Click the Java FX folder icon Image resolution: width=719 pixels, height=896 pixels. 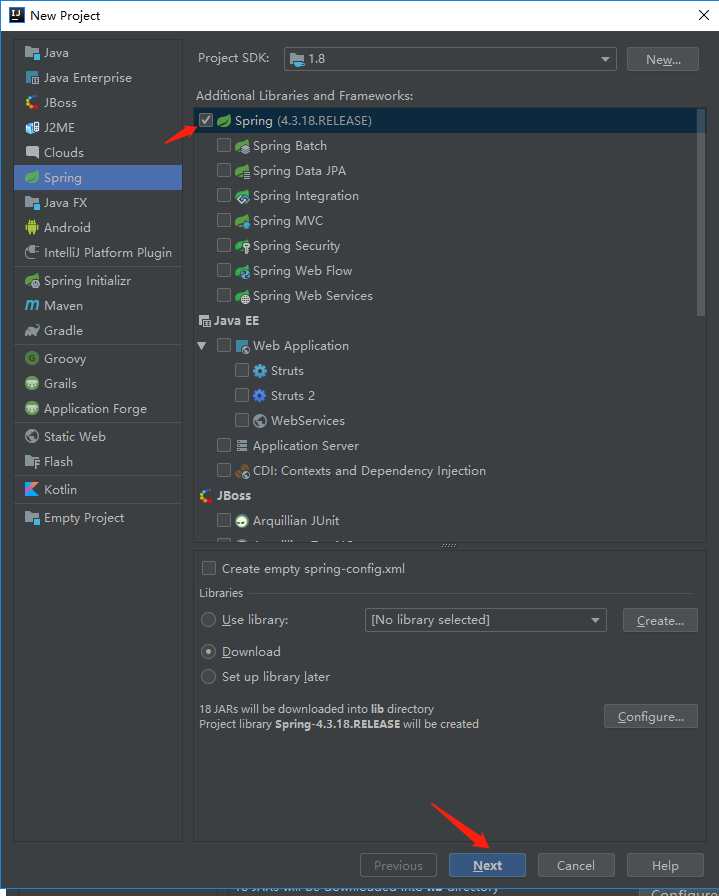tap(32, 202)
